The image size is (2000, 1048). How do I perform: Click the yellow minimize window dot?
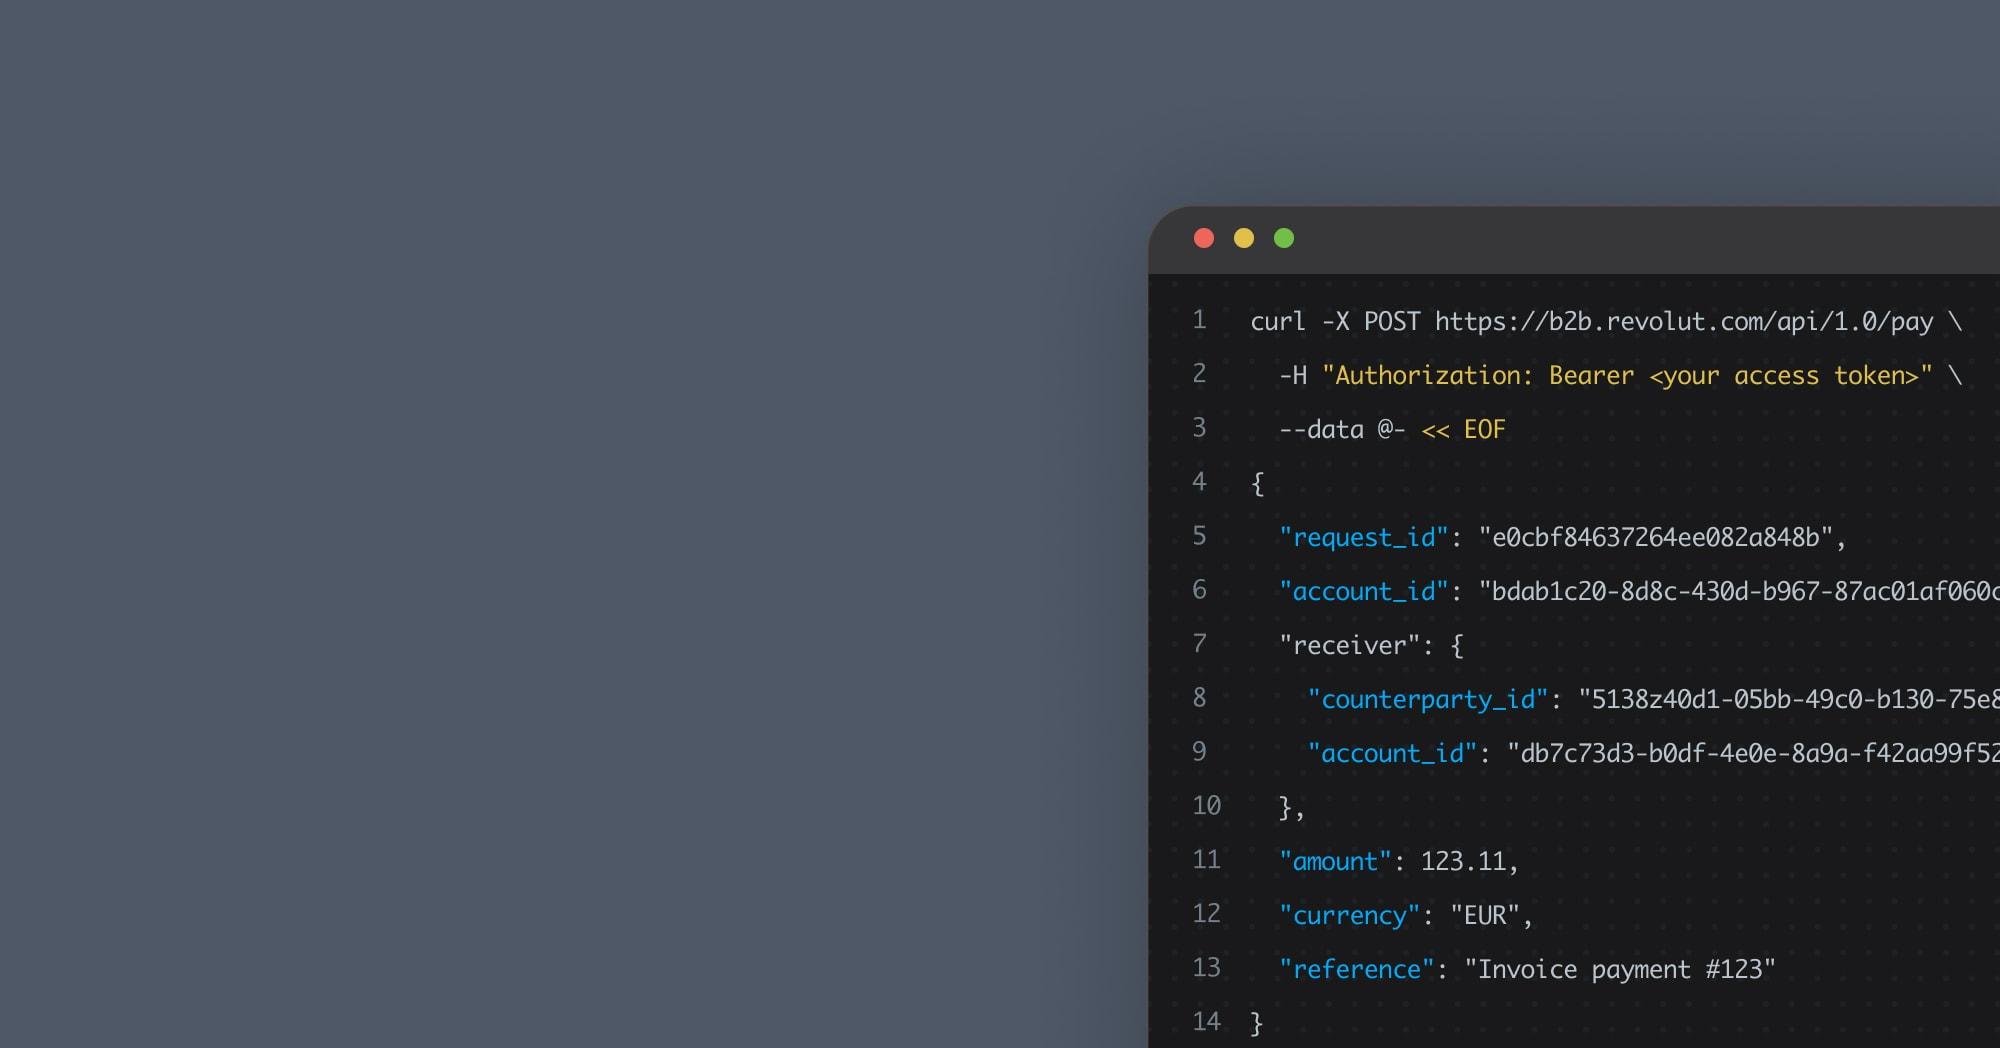pos(1244,238)
